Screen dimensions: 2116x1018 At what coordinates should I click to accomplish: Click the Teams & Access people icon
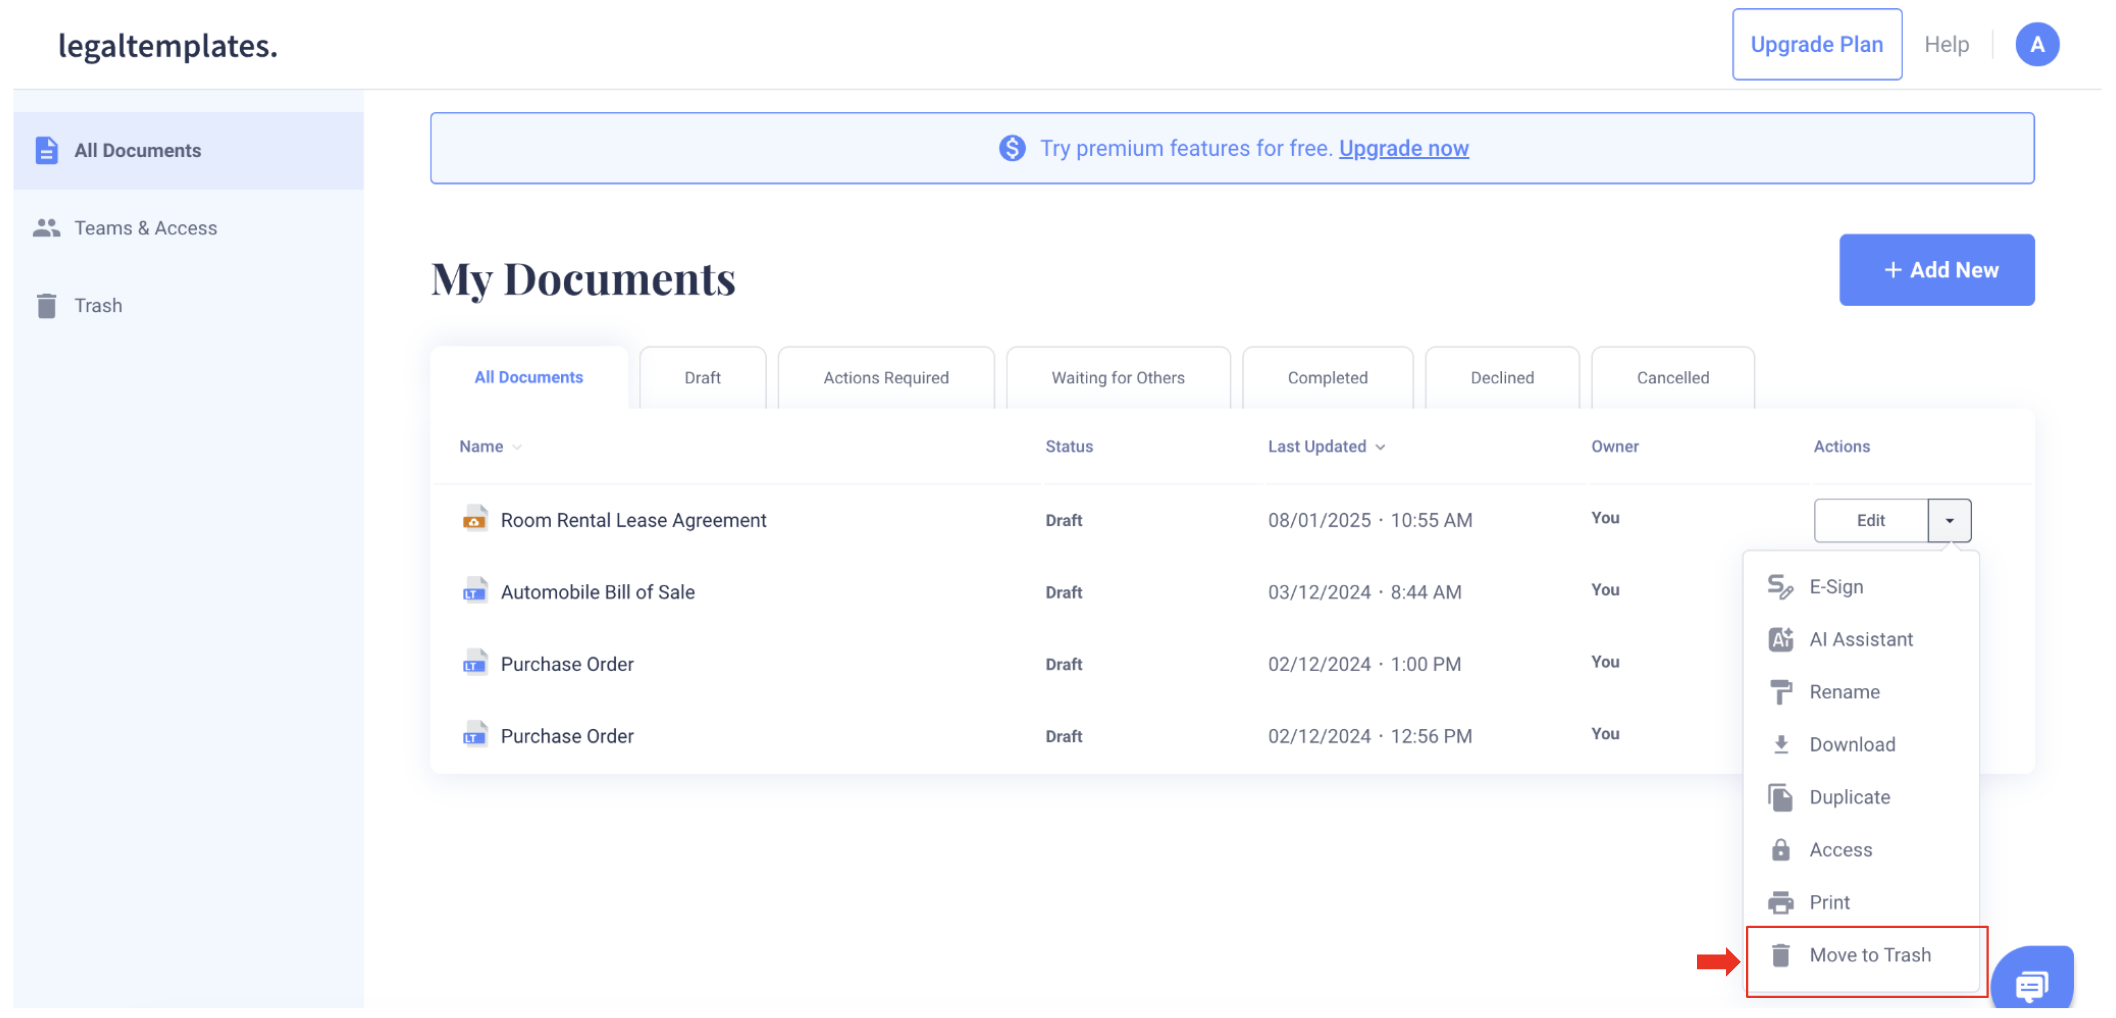point(46,228)
